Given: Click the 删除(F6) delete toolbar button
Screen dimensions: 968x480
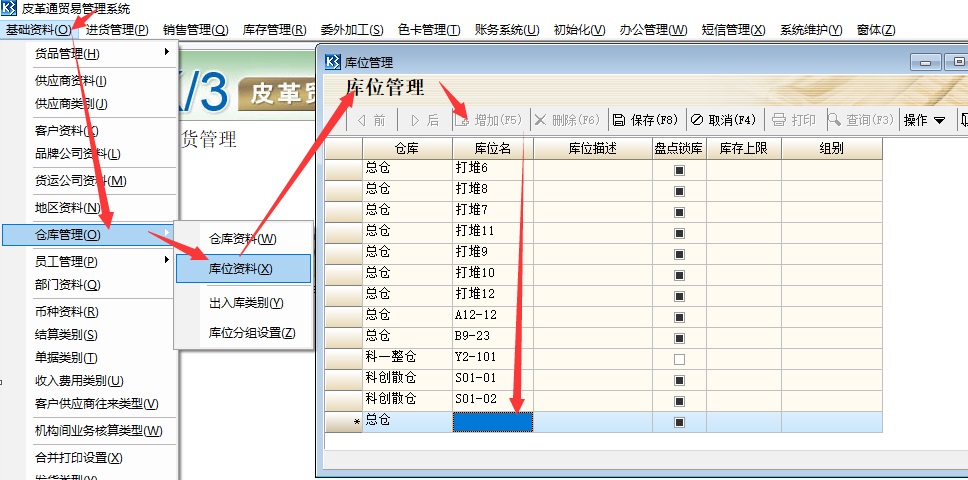Looking at the screenshot, I should (567, 120).
